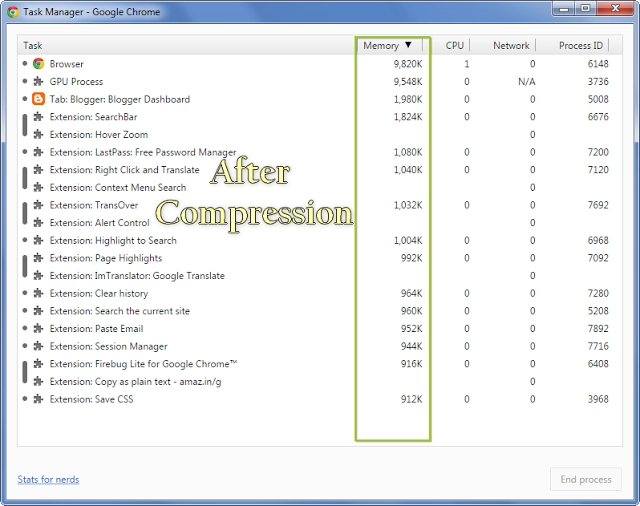The height and width of the screenshot is (506, 640).
Task: Select the Browser task row
Action: pyautogui.click(x=320, y=64)
